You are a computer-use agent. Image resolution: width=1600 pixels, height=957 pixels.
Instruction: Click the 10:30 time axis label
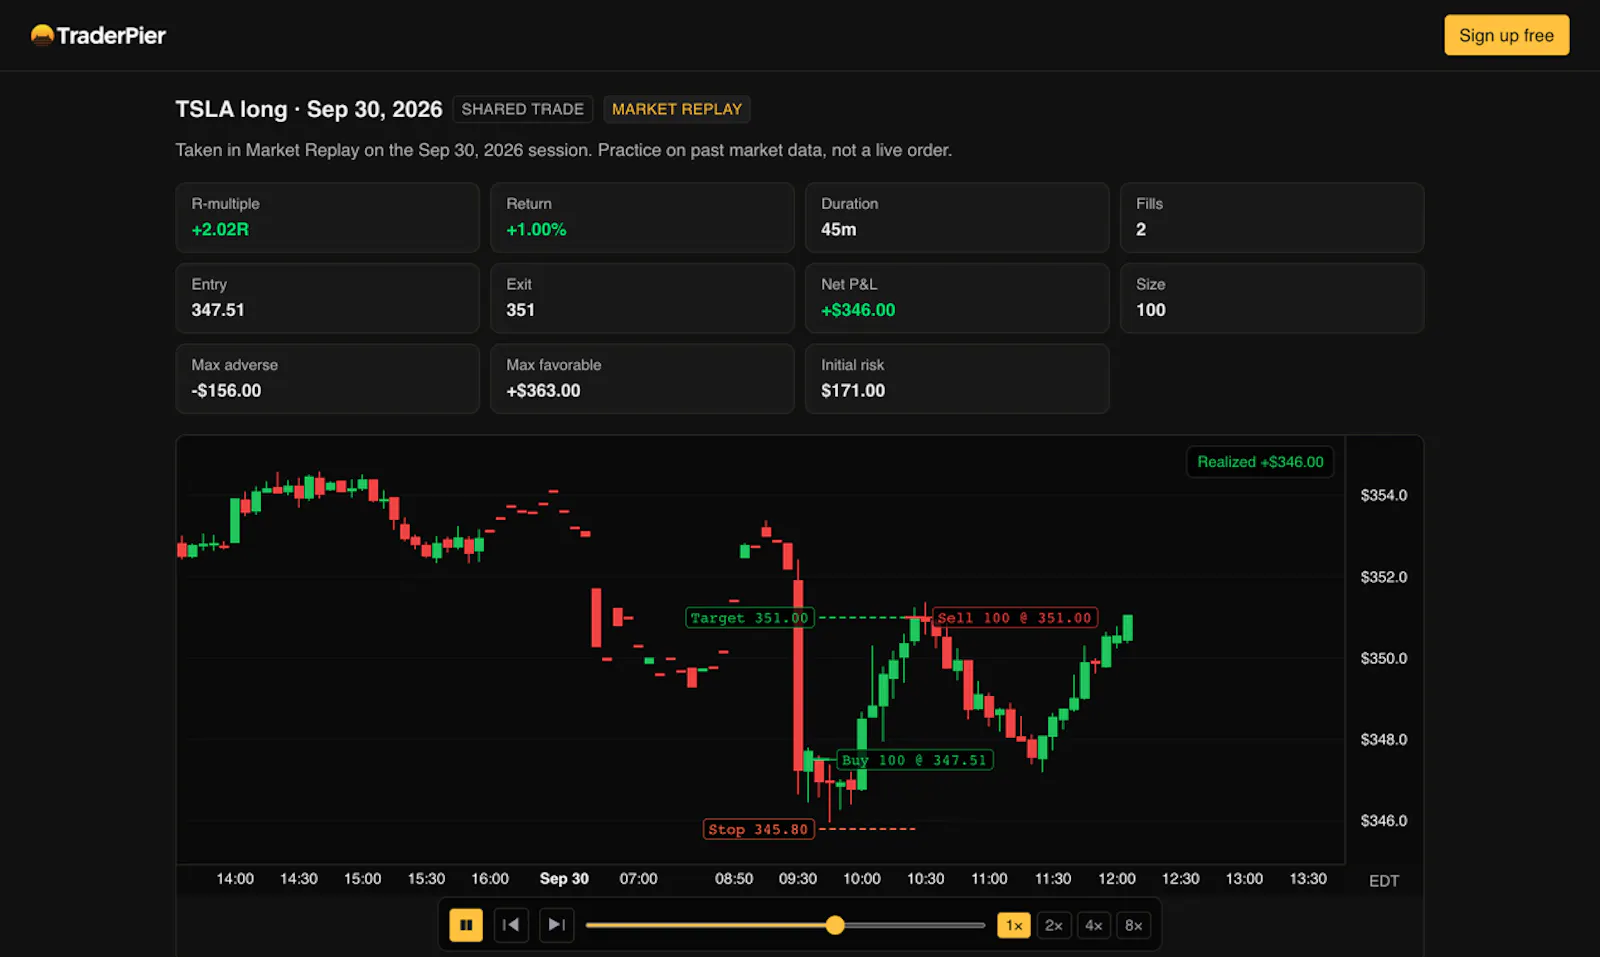click(x=925, y=878)
